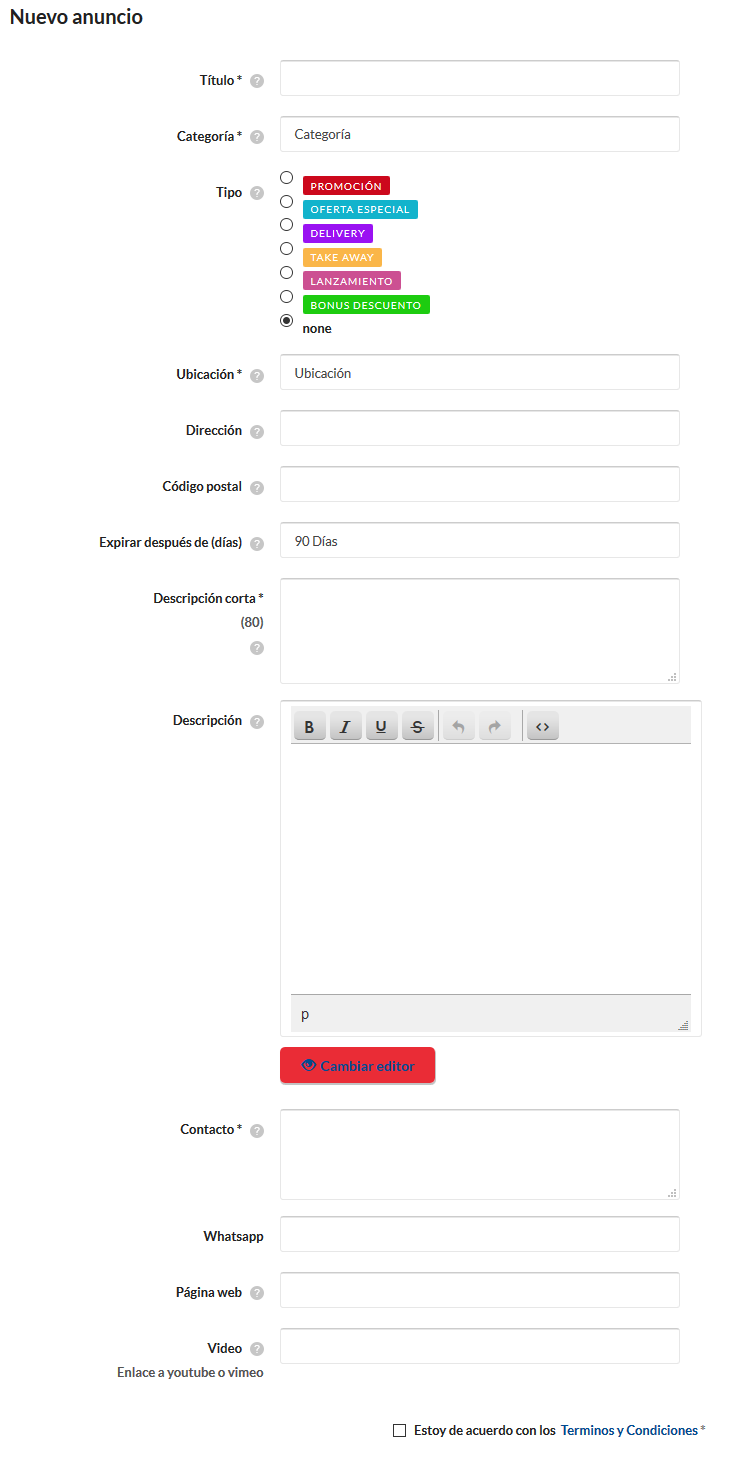Toggle bold formatting in description editor

click(309, 727)
